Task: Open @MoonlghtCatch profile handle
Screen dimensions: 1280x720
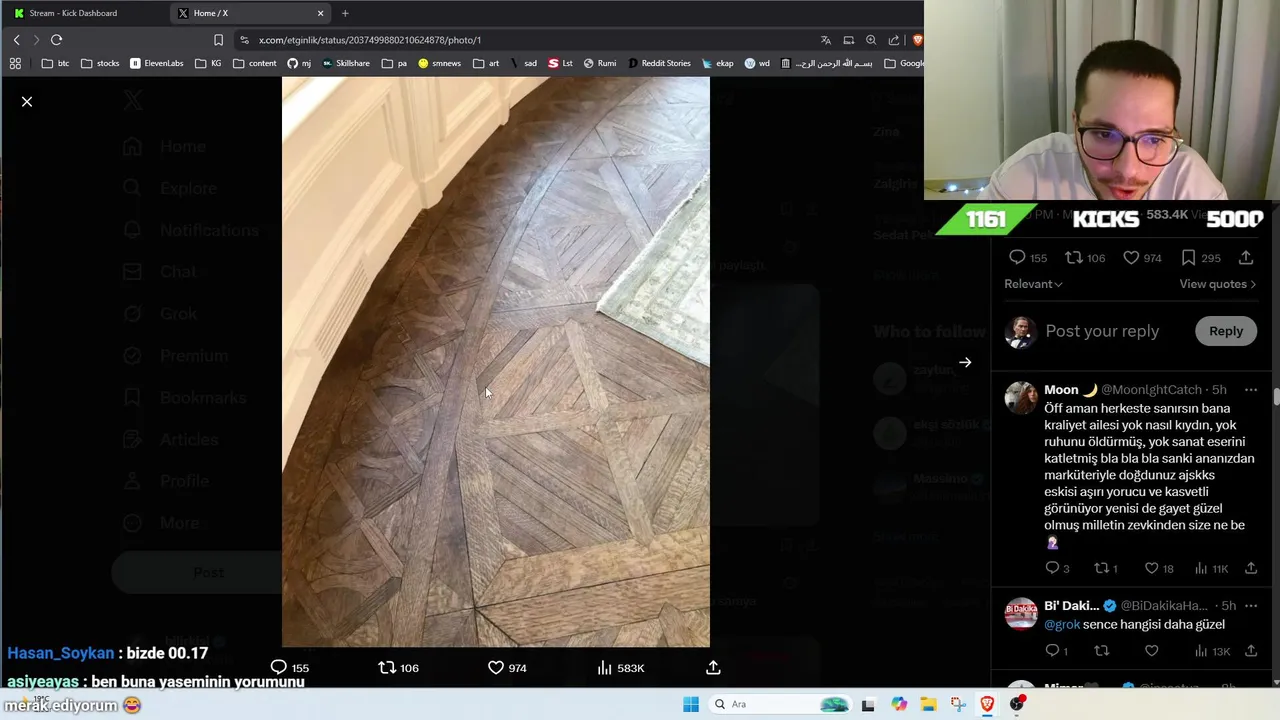Action: pyautogui.click(x=1151, y=390)
